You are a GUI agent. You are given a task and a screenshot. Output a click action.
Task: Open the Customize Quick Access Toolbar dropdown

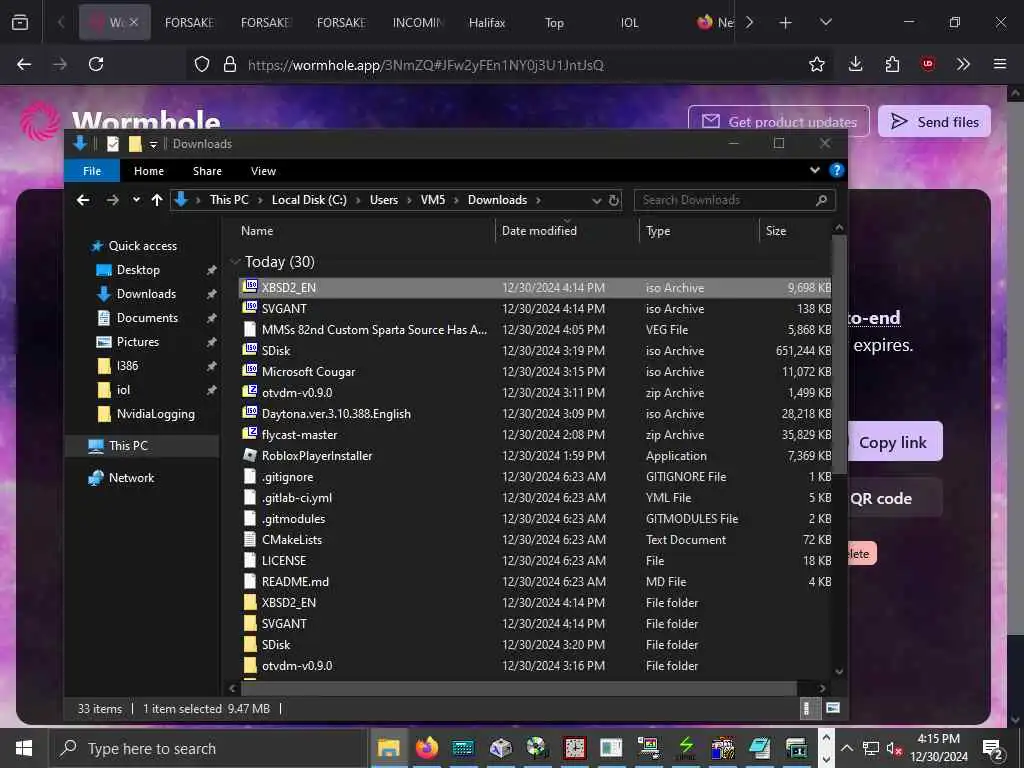point(153,144)
